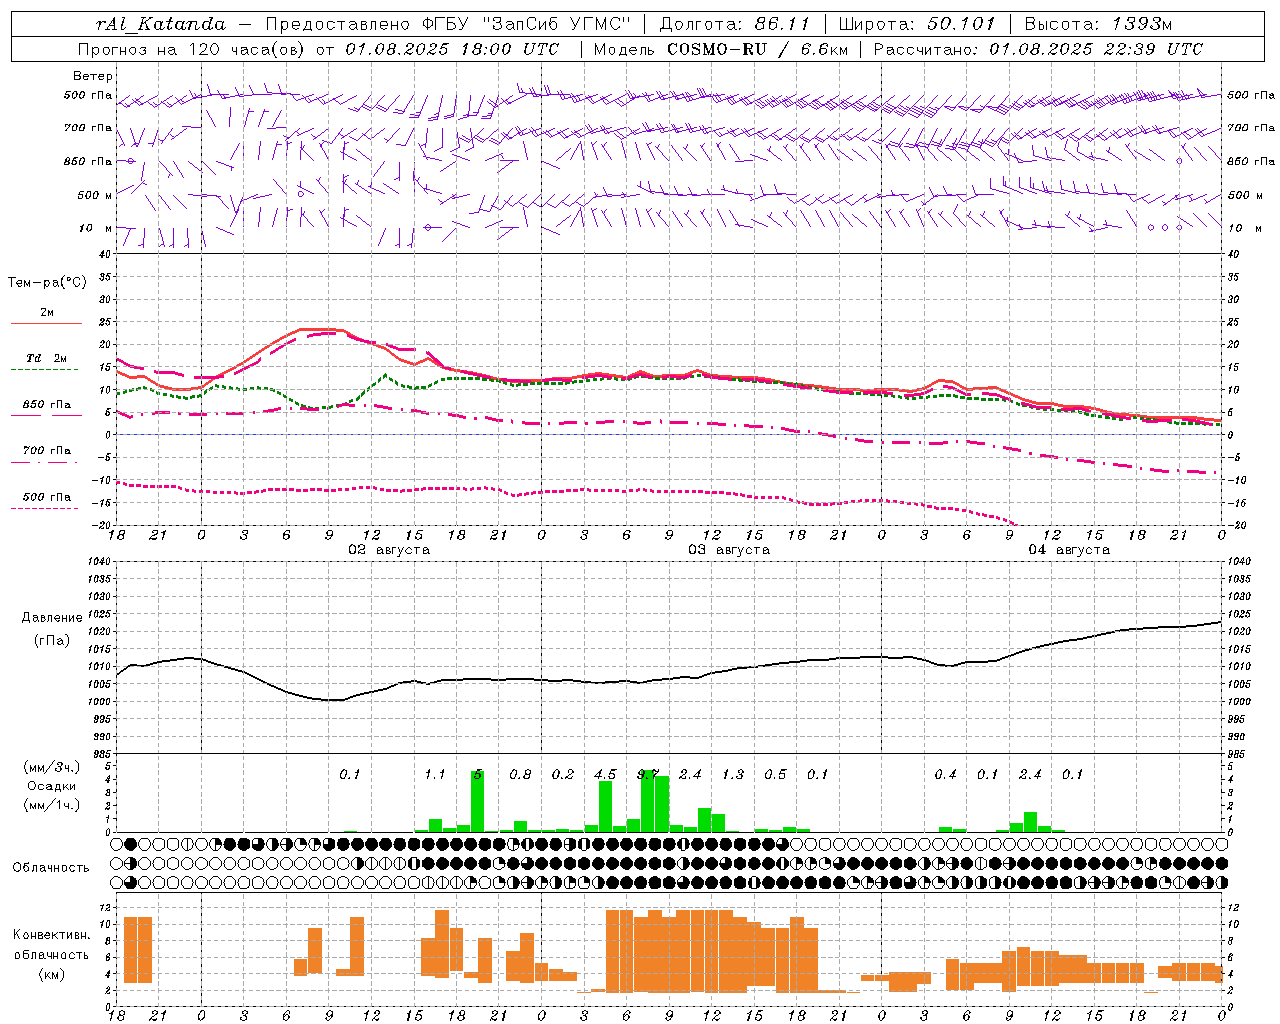Click the Давление pressure panel label
The width and height of the screenshot is (1280, 1024).
pyautogui.click(x=52, y=618)
